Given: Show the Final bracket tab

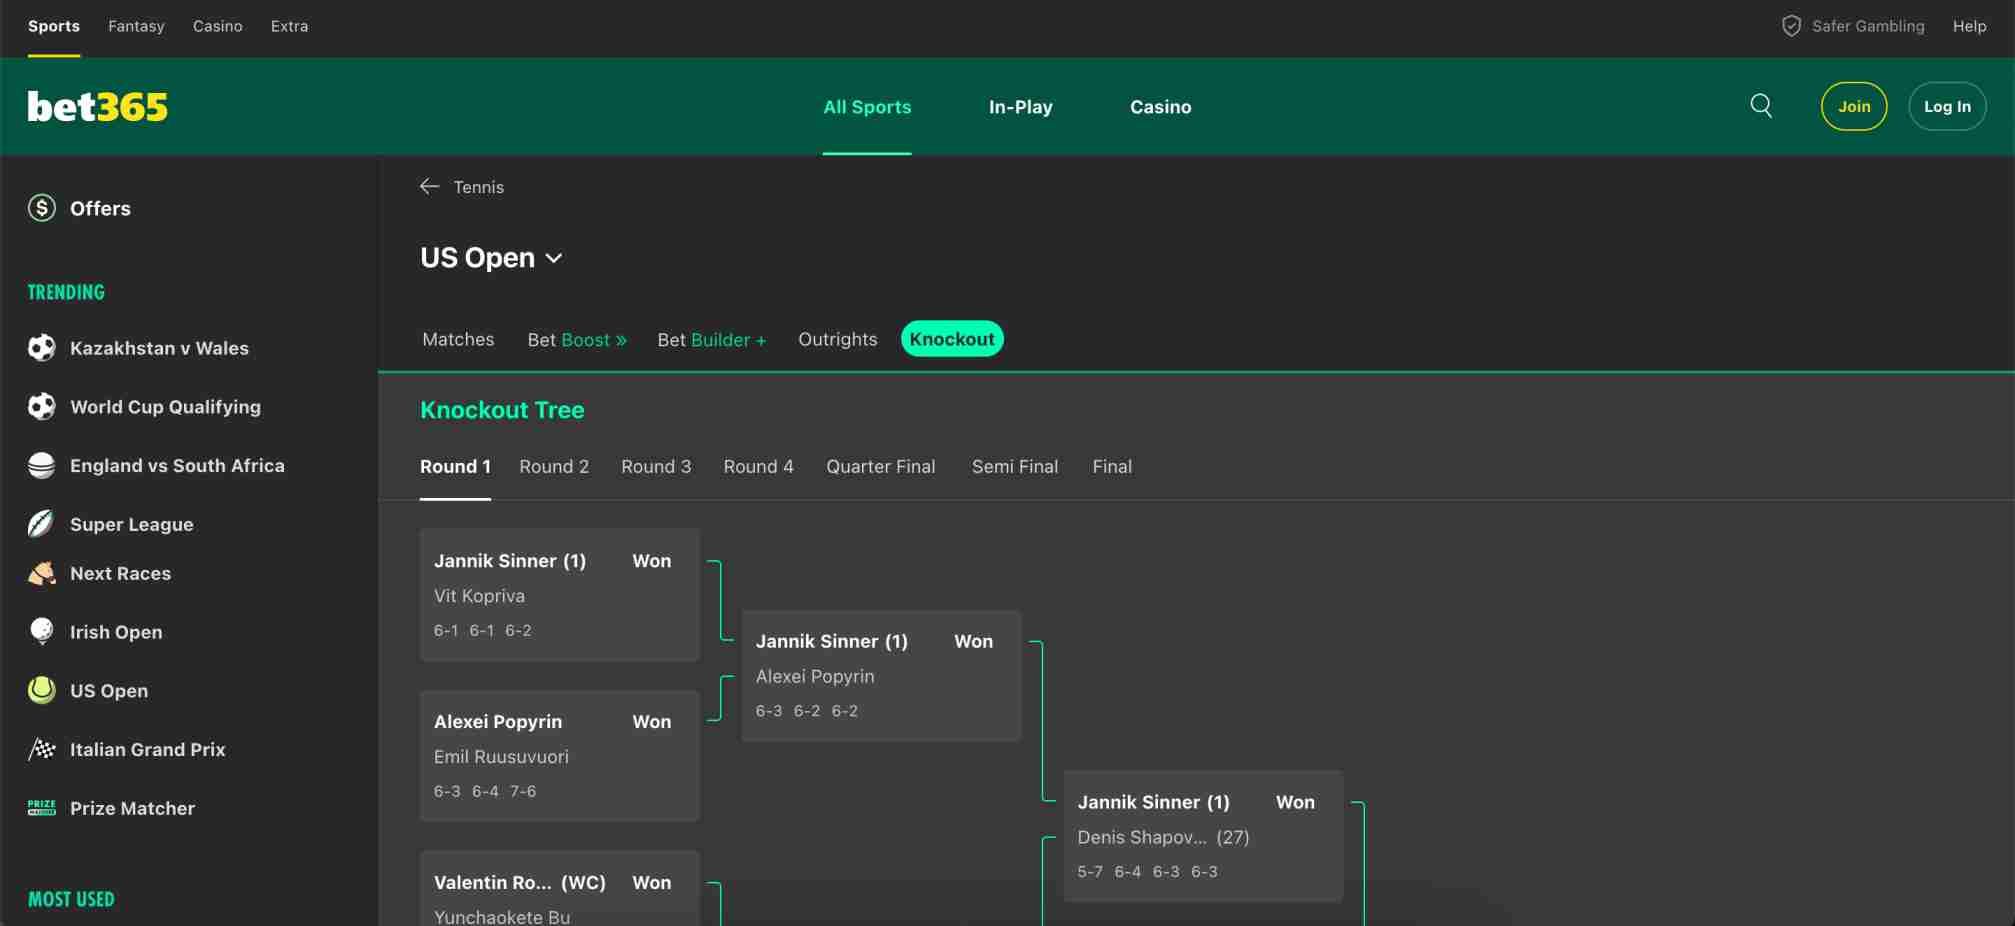Looking at the screenshot, I should point(1112,467).
